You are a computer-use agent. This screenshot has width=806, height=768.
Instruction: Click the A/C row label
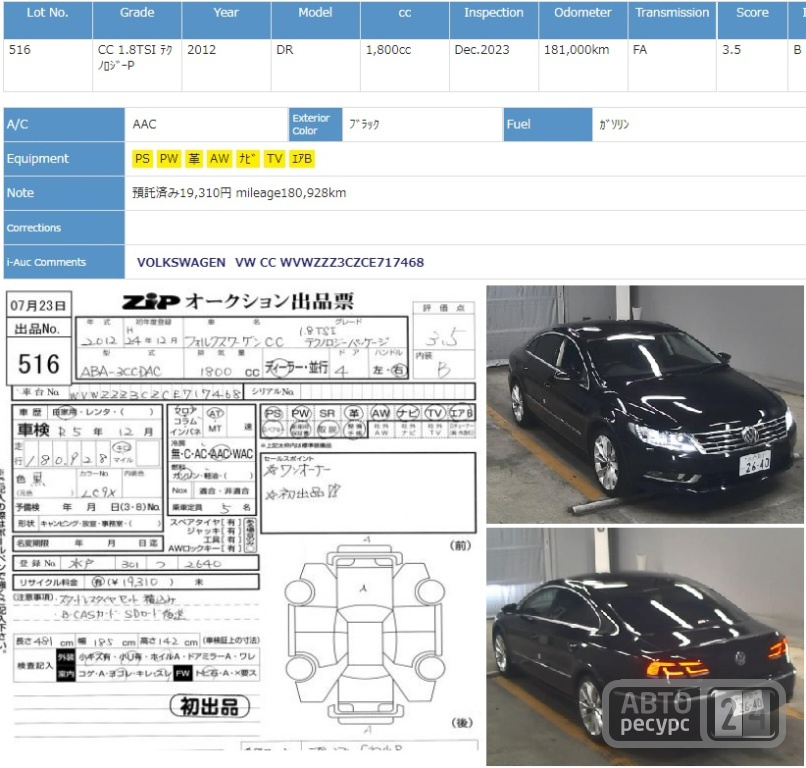click(64, 124)
